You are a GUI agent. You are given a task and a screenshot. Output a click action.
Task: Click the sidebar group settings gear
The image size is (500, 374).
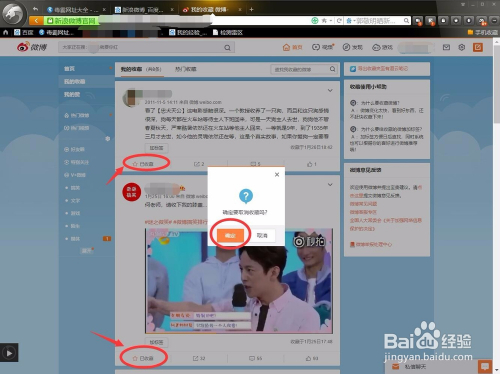coord(108,138)
